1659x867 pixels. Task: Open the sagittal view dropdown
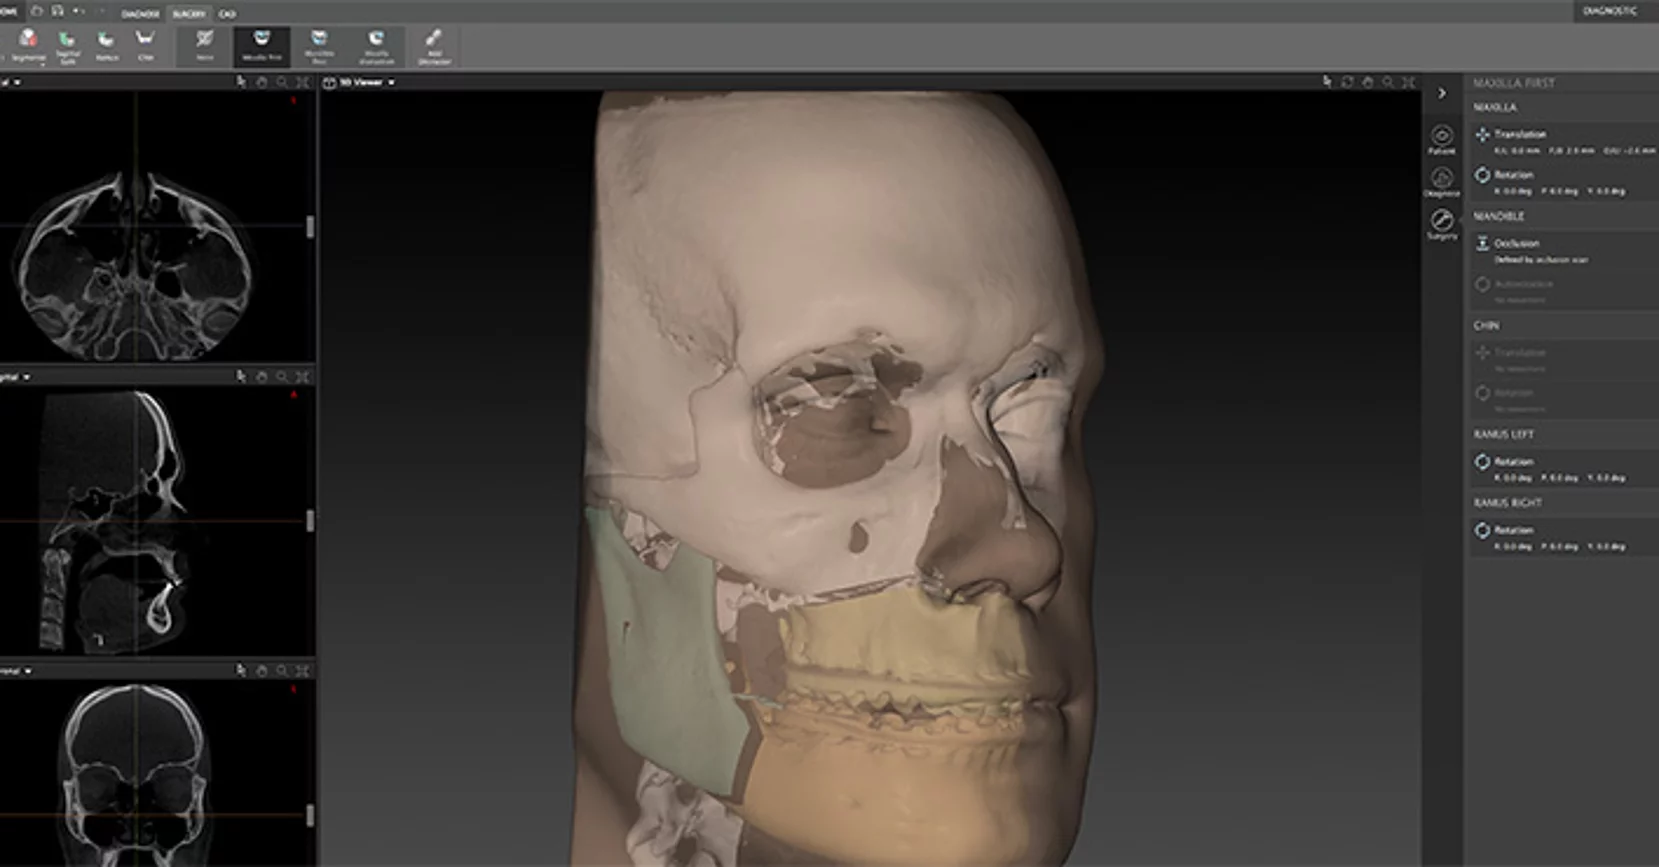pyautogui.click(x=15, y=377)
